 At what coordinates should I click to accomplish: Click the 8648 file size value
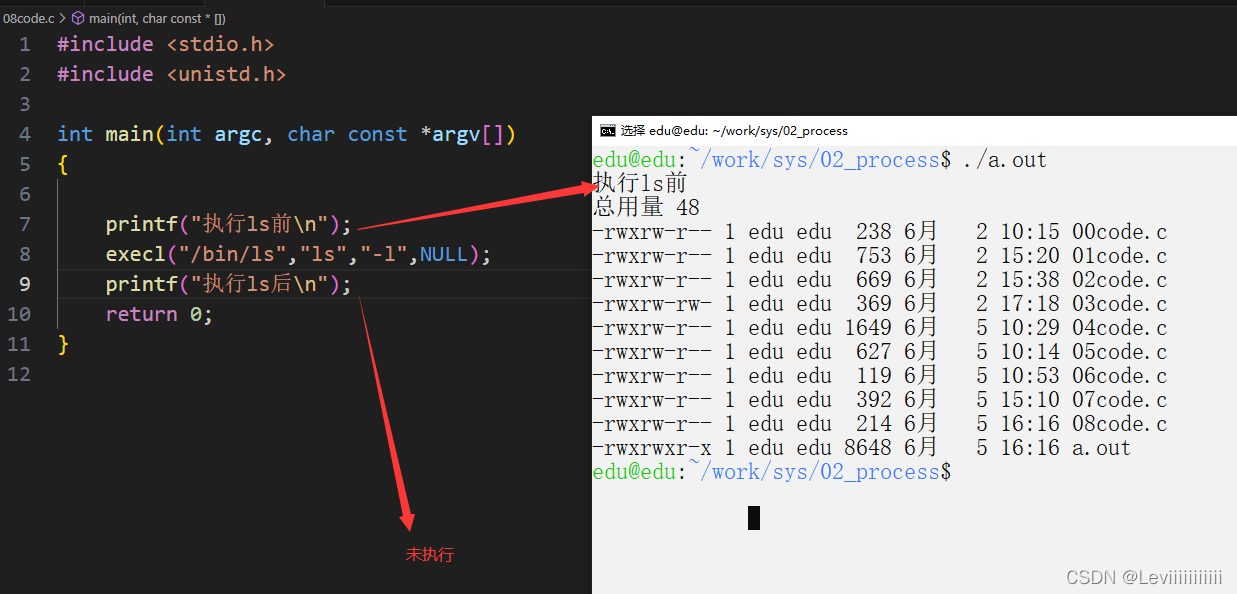[868, 448]
